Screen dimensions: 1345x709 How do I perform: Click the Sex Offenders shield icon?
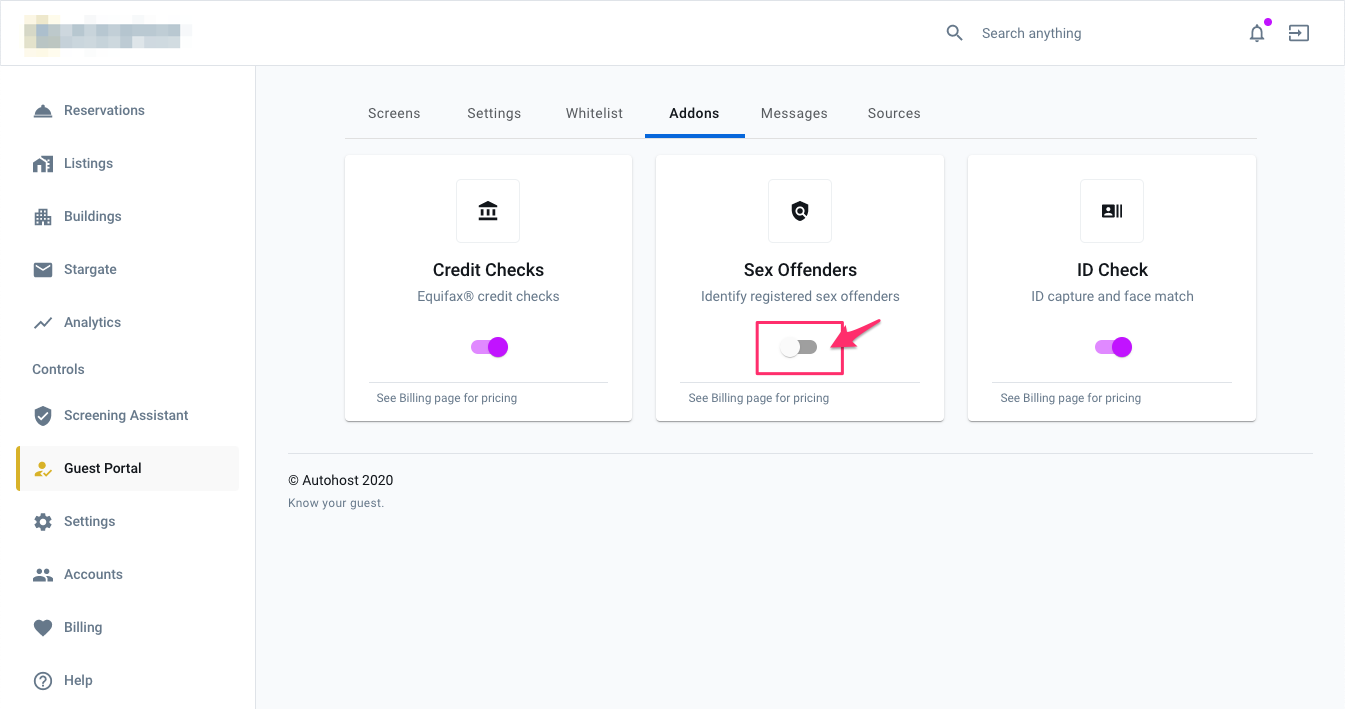point(799,211)
